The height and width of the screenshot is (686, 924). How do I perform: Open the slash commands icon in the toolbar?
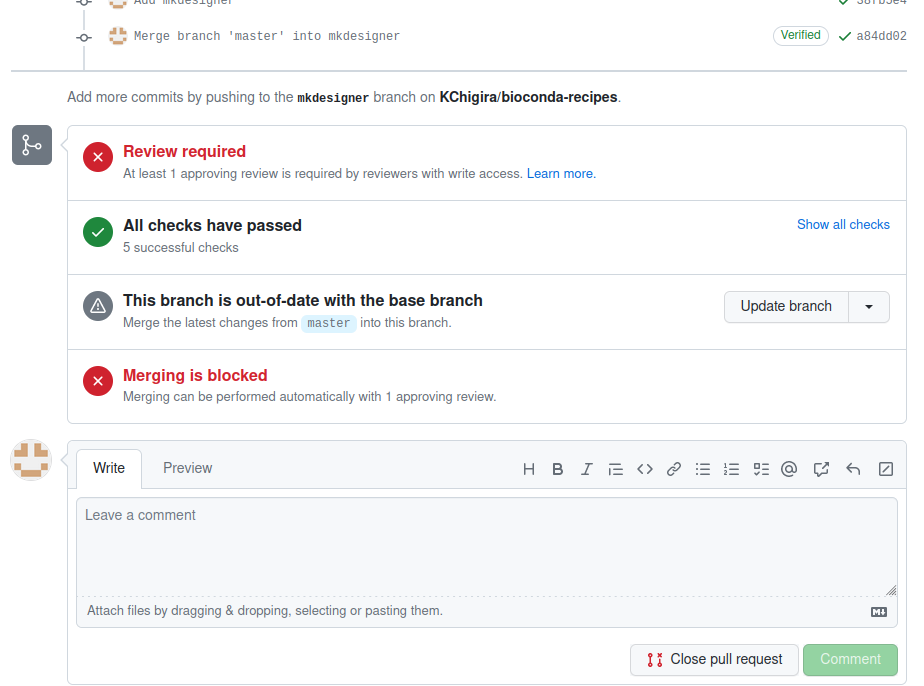pyautogui.click(x=886, y=469)
